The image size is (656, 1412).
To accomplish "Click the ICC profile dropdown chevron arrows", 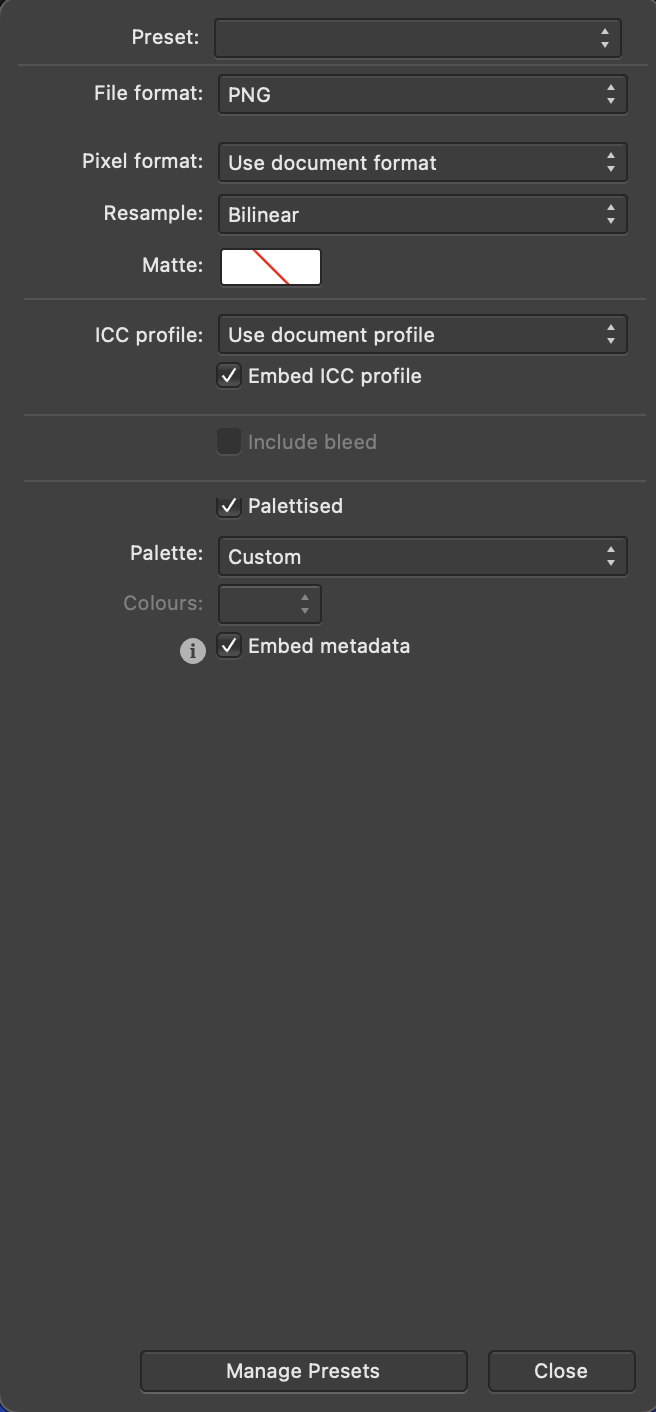I will coord(610,335).
